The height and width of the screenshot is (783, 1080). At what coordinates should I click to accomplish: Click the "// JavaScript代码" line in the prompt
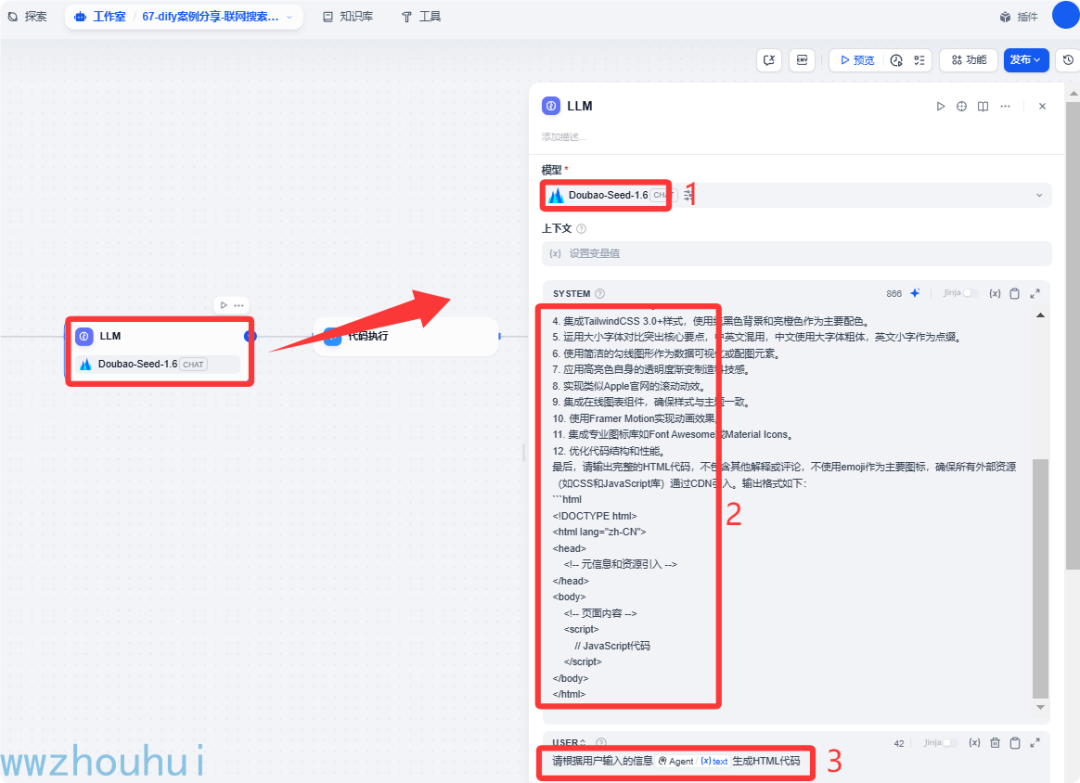click(612, 646)
